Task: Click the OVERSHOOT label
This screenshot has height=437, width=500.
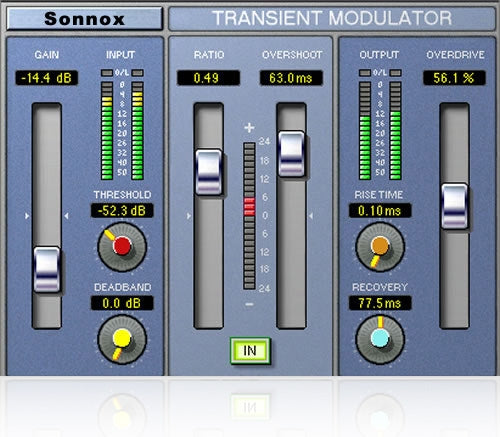Action: point(292,55)
